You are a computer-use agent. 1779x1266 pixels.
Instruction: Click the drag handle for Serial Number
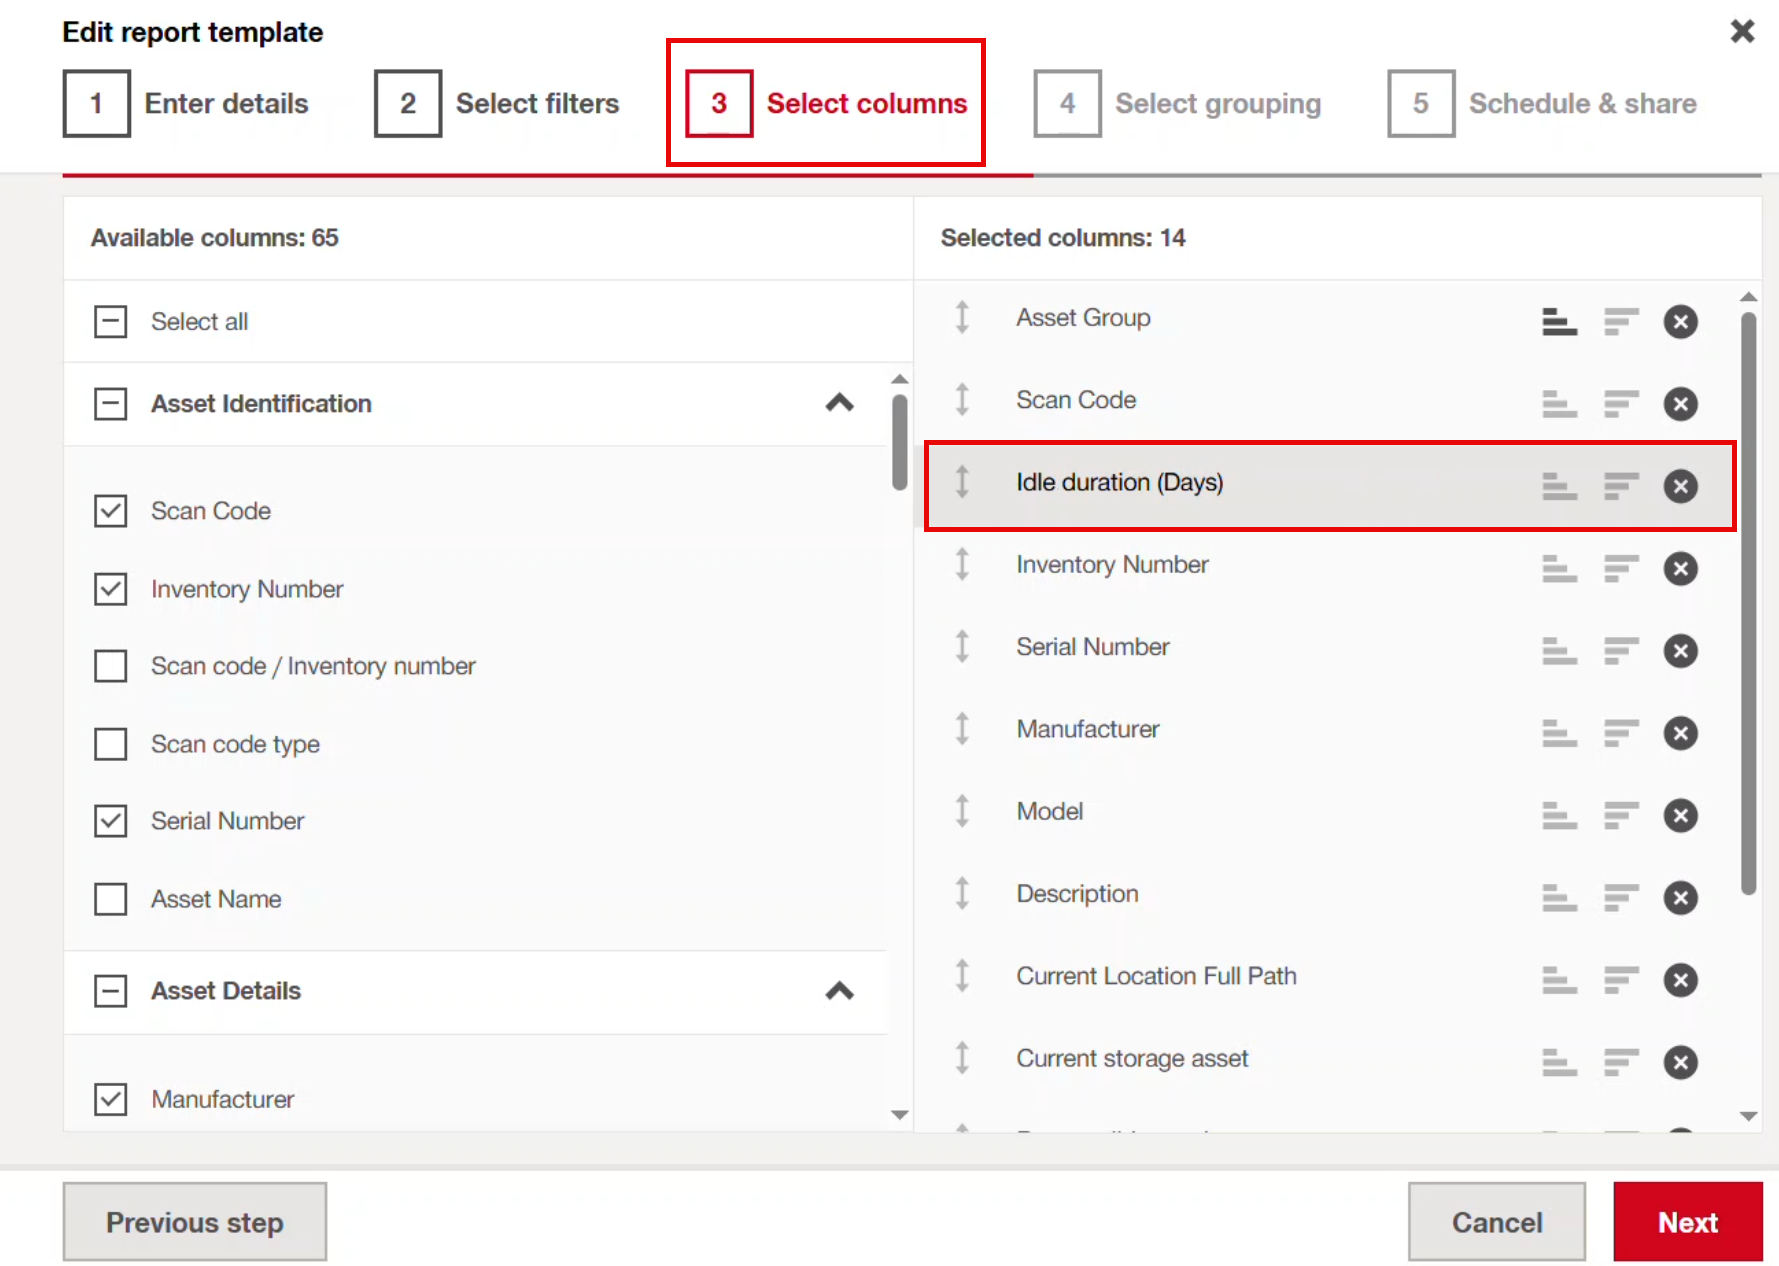coord(962,647)
